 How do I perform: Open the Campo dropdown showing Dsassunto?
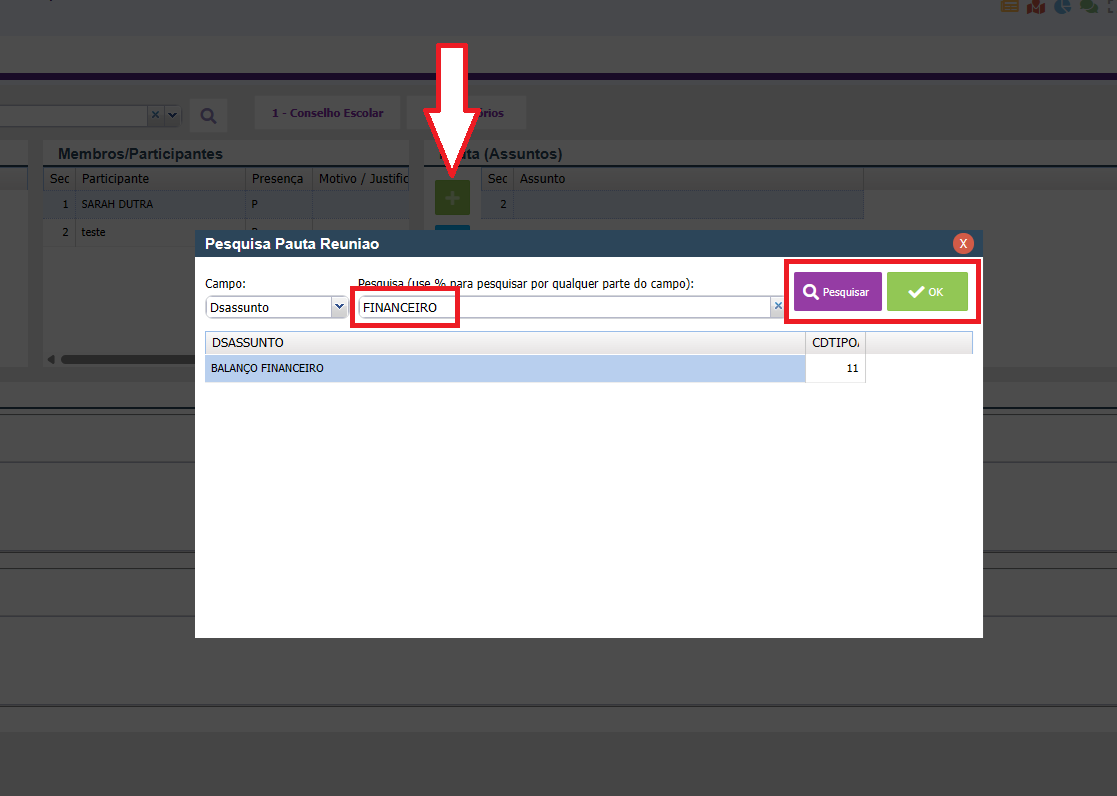point(338,307)
